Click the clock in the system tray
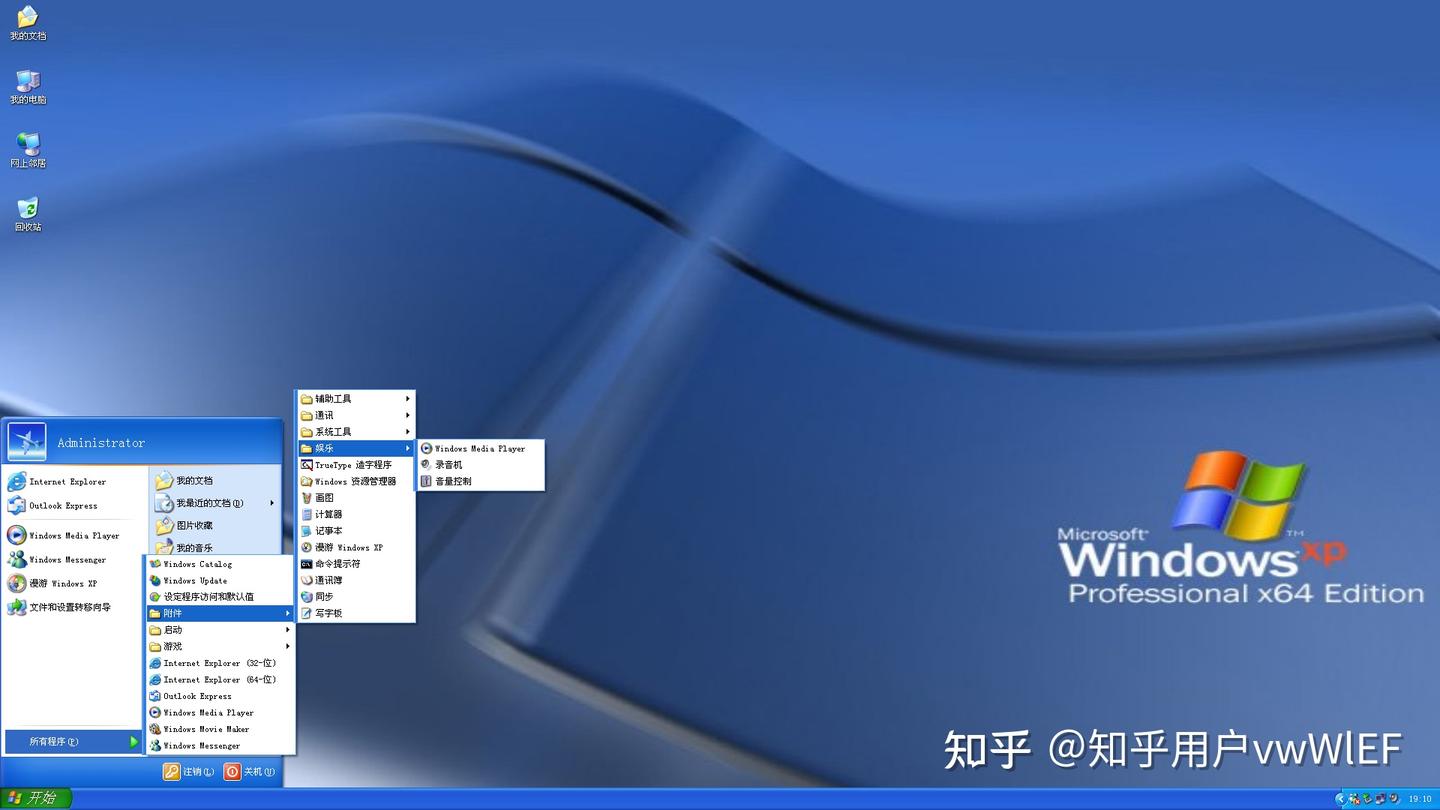The width and height of the screenshot is (1440, 810). [x=1421, y=798]
